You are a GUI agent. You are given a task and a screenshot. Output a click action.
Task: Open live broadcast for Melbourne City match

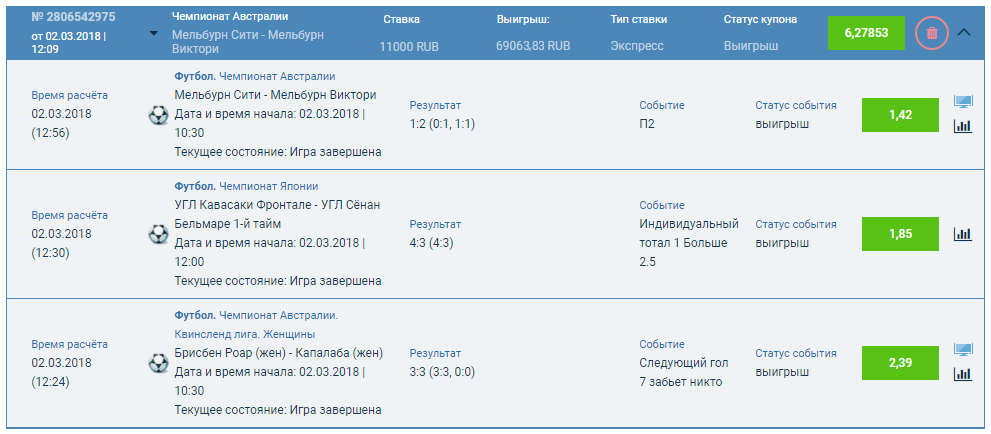point(963,102)
